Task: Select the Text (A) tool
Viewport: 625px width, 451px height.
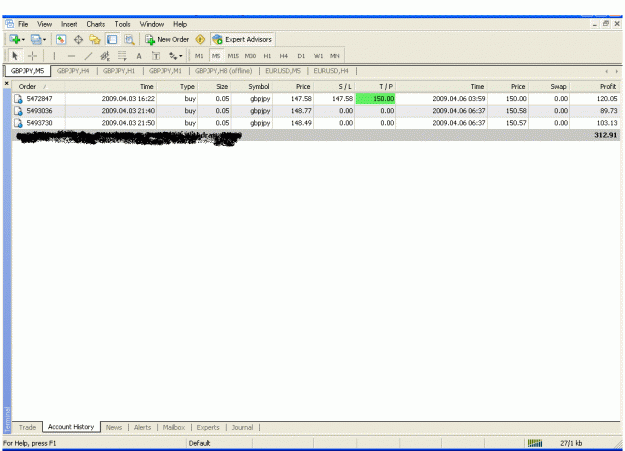Action: (139, 56)
